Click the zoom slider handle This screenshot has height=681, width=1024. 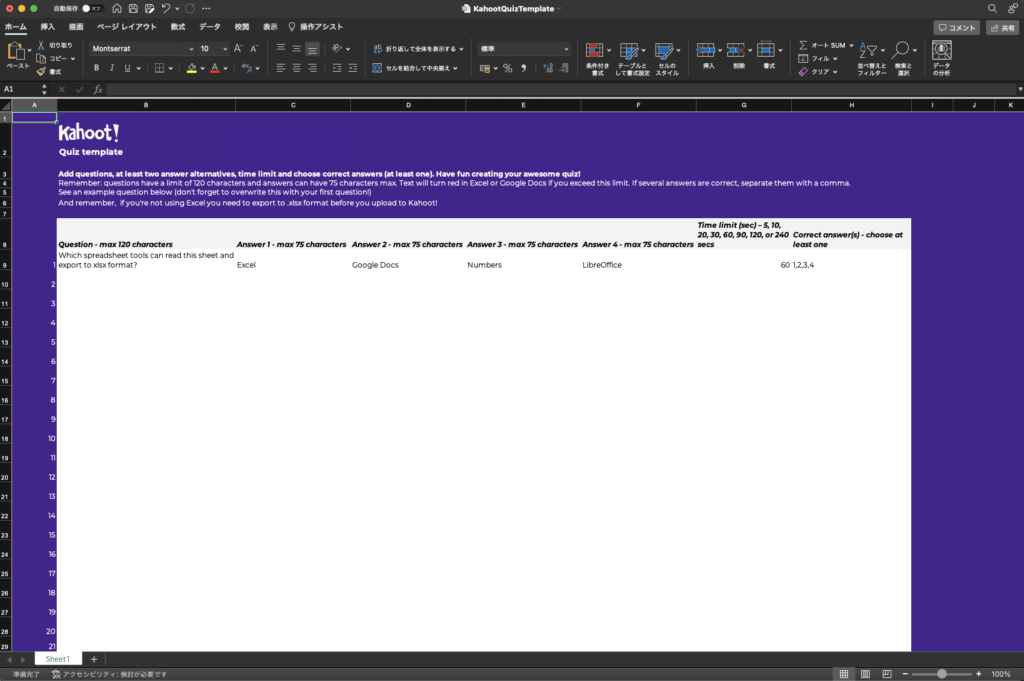click(x=942, y=674)
